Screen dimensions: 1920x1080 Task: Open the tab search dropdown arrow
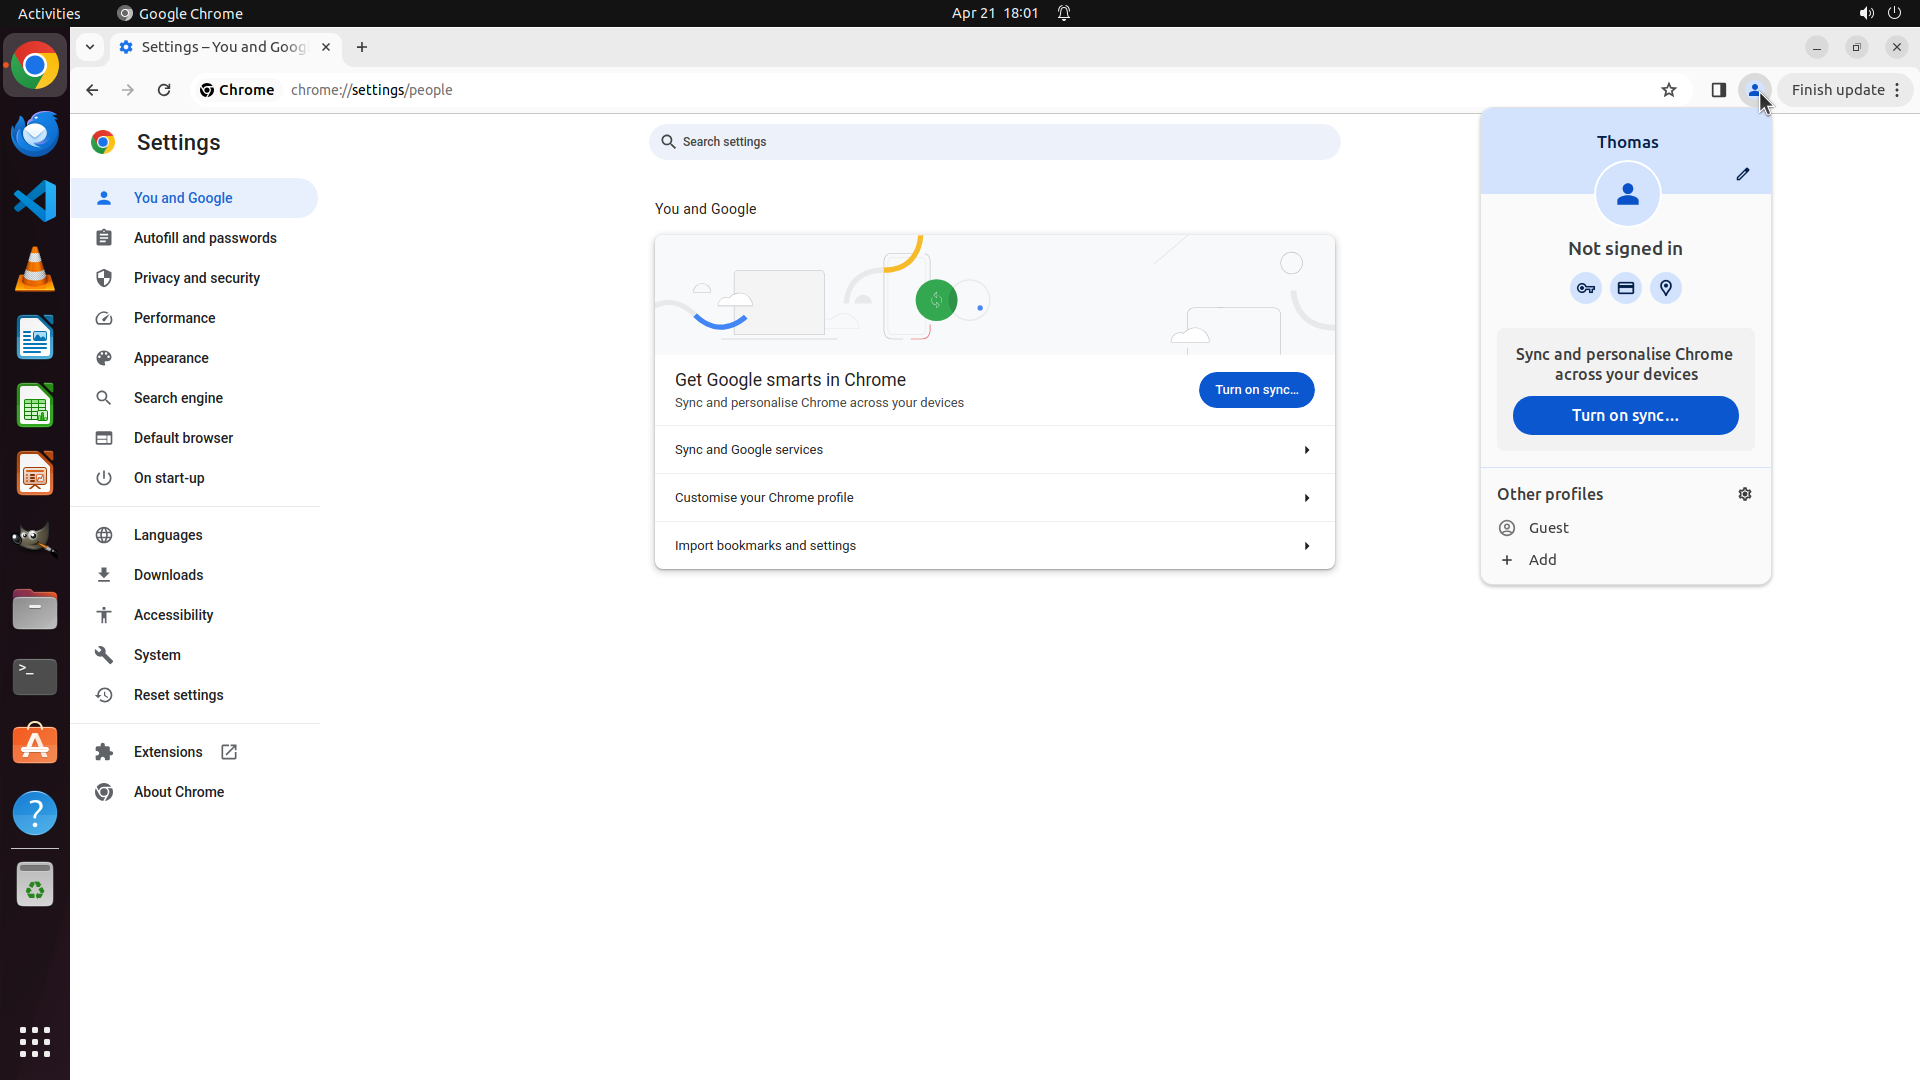(x=90, y=47)
